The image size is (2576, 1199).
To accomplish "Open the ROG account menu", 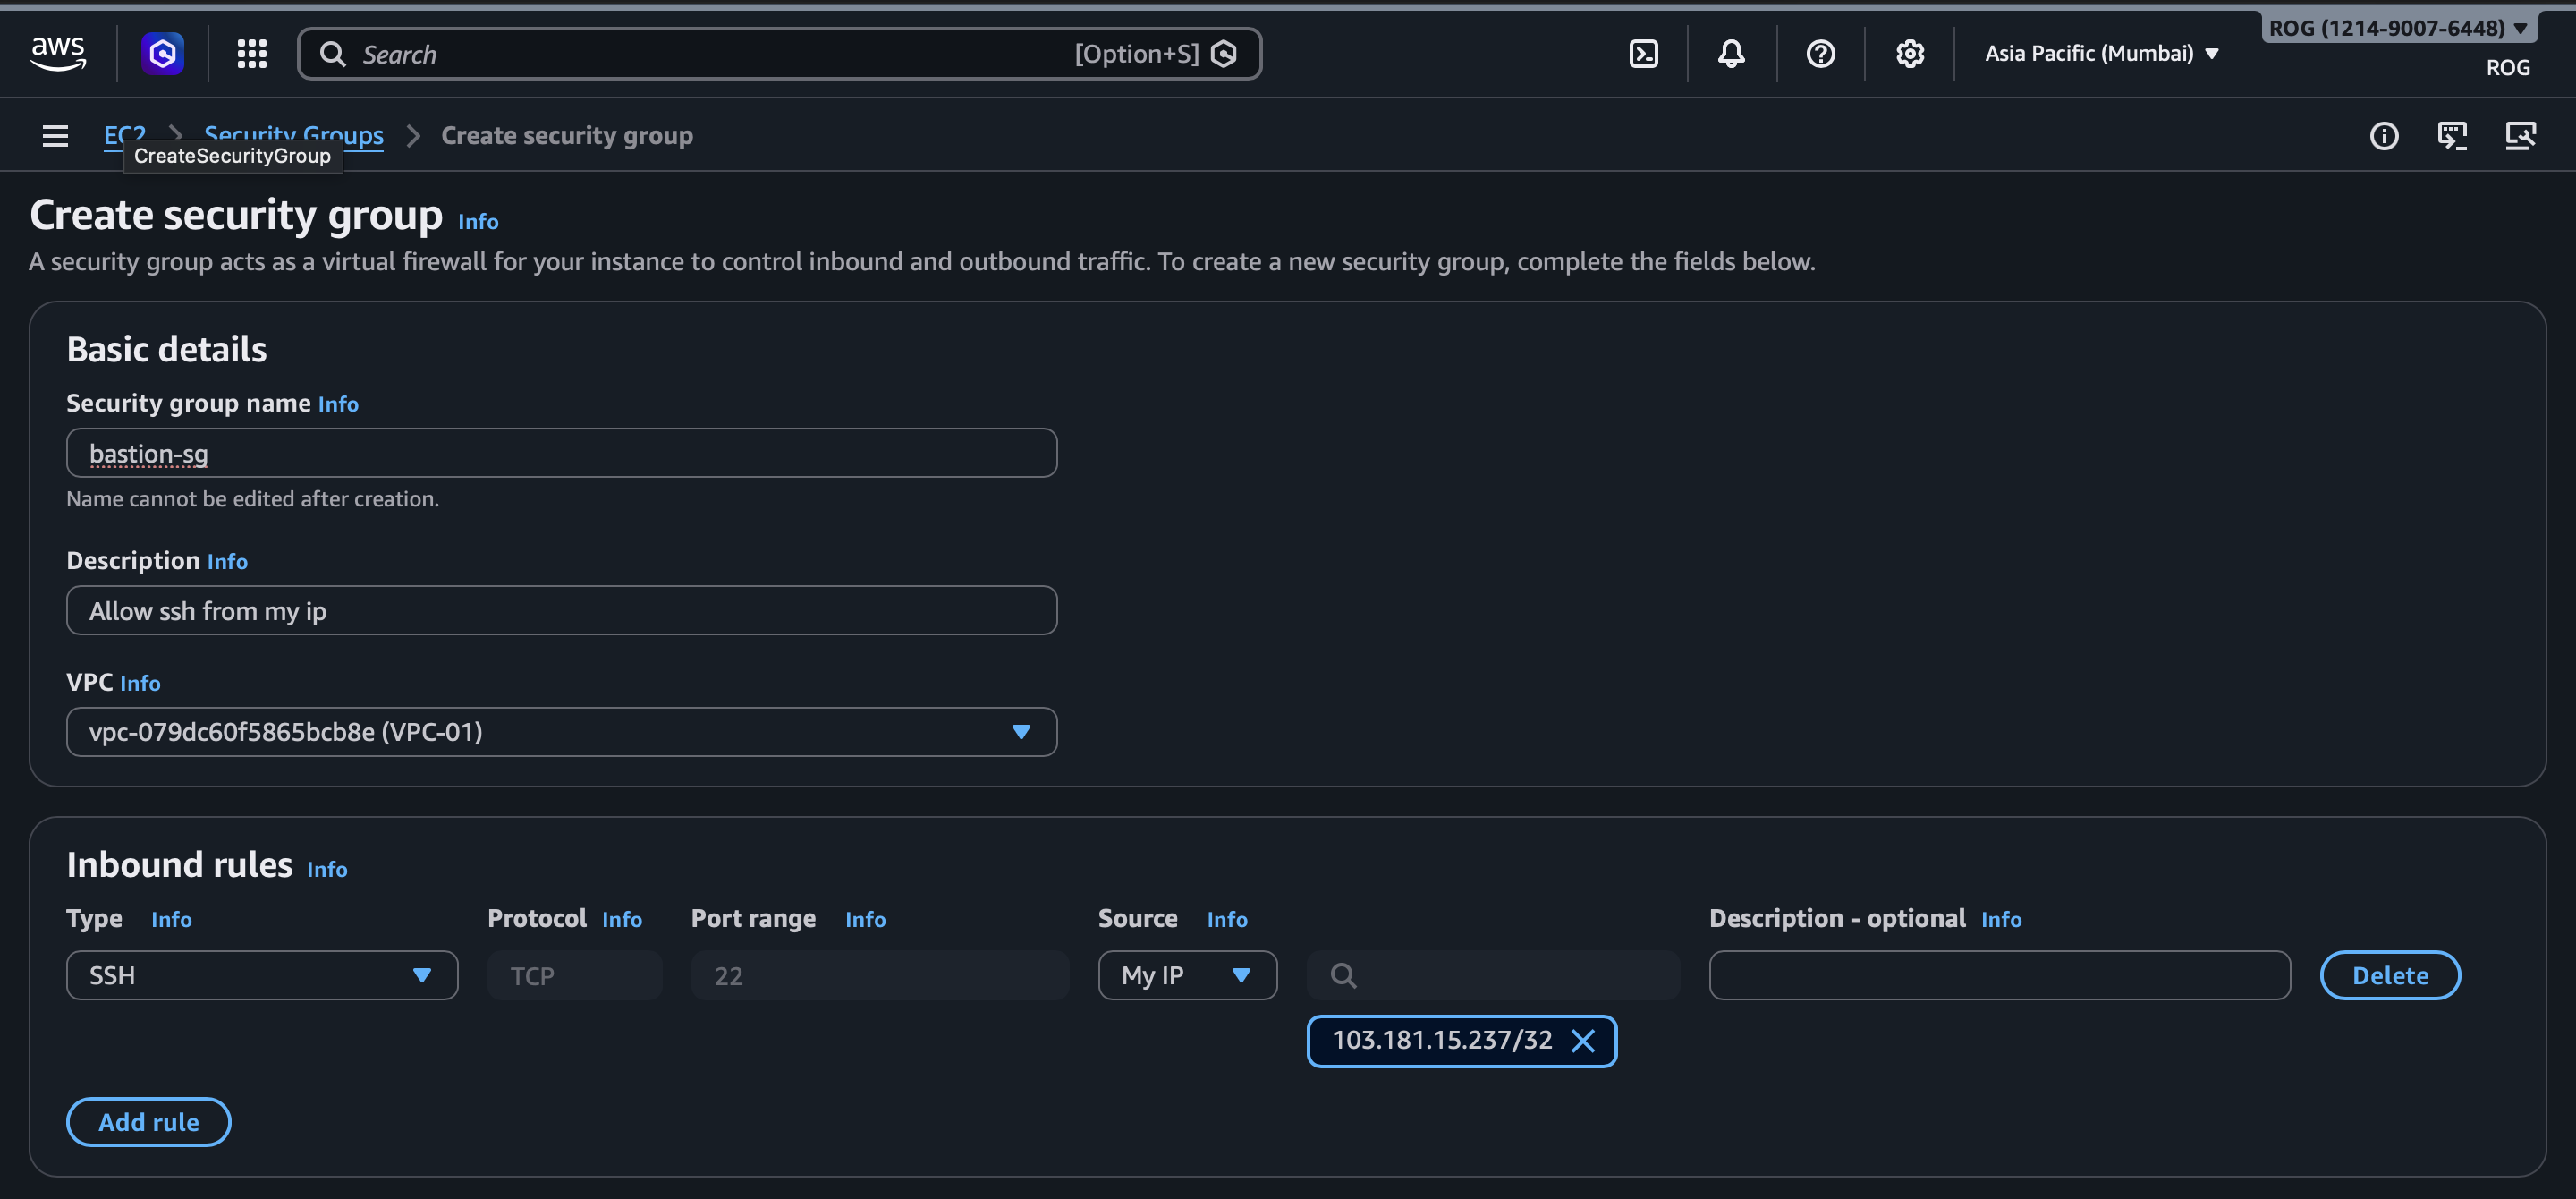I will [2397, 28].
